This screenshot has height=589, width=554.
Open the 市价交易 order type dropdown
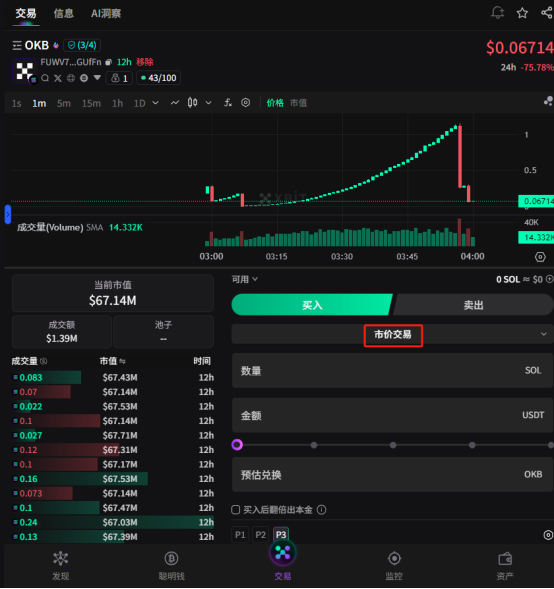tap(392, 334)
